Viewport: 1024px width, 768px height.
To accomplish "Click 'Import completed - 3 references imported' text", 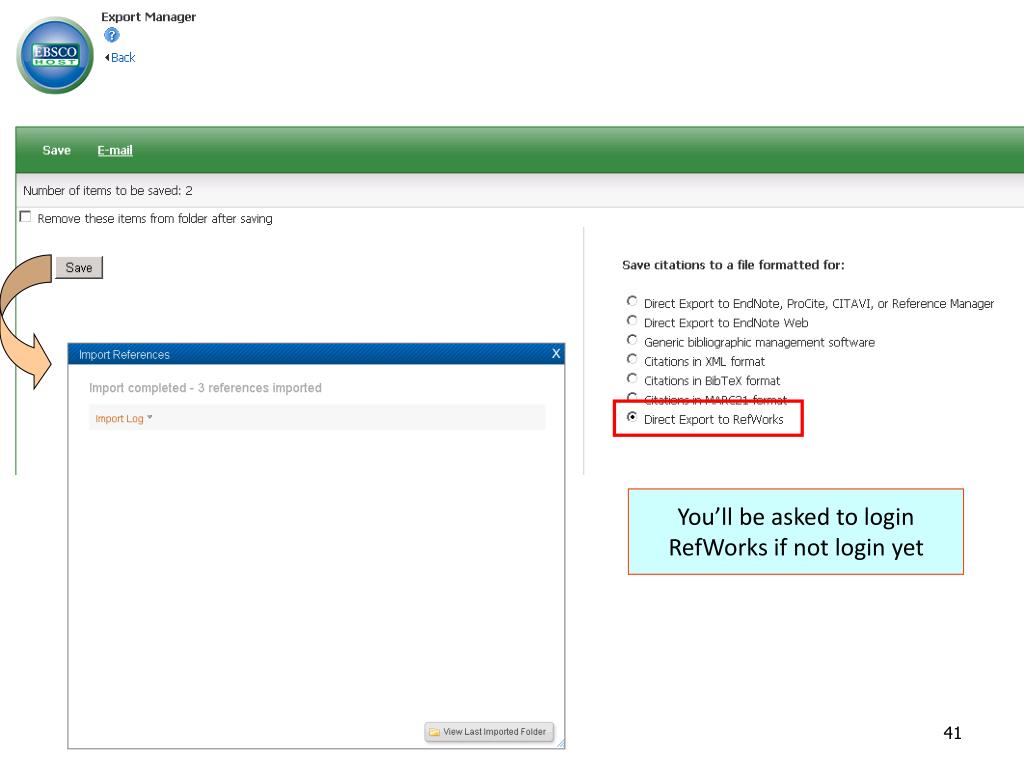I will pos(205,388).
